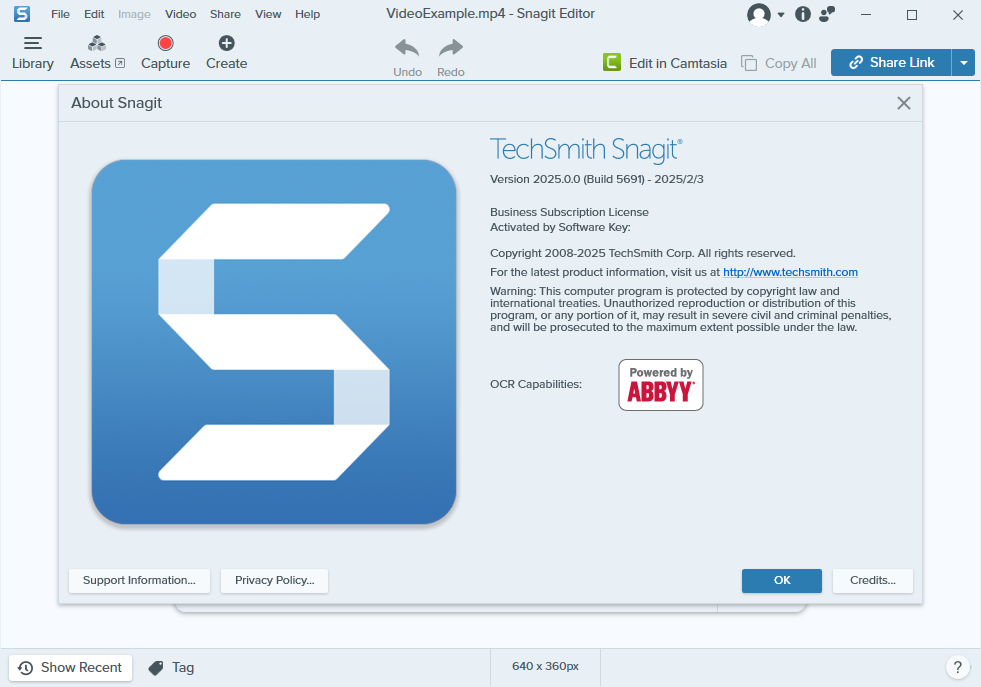Click the Show Recent button

click(x=71, y=668)
